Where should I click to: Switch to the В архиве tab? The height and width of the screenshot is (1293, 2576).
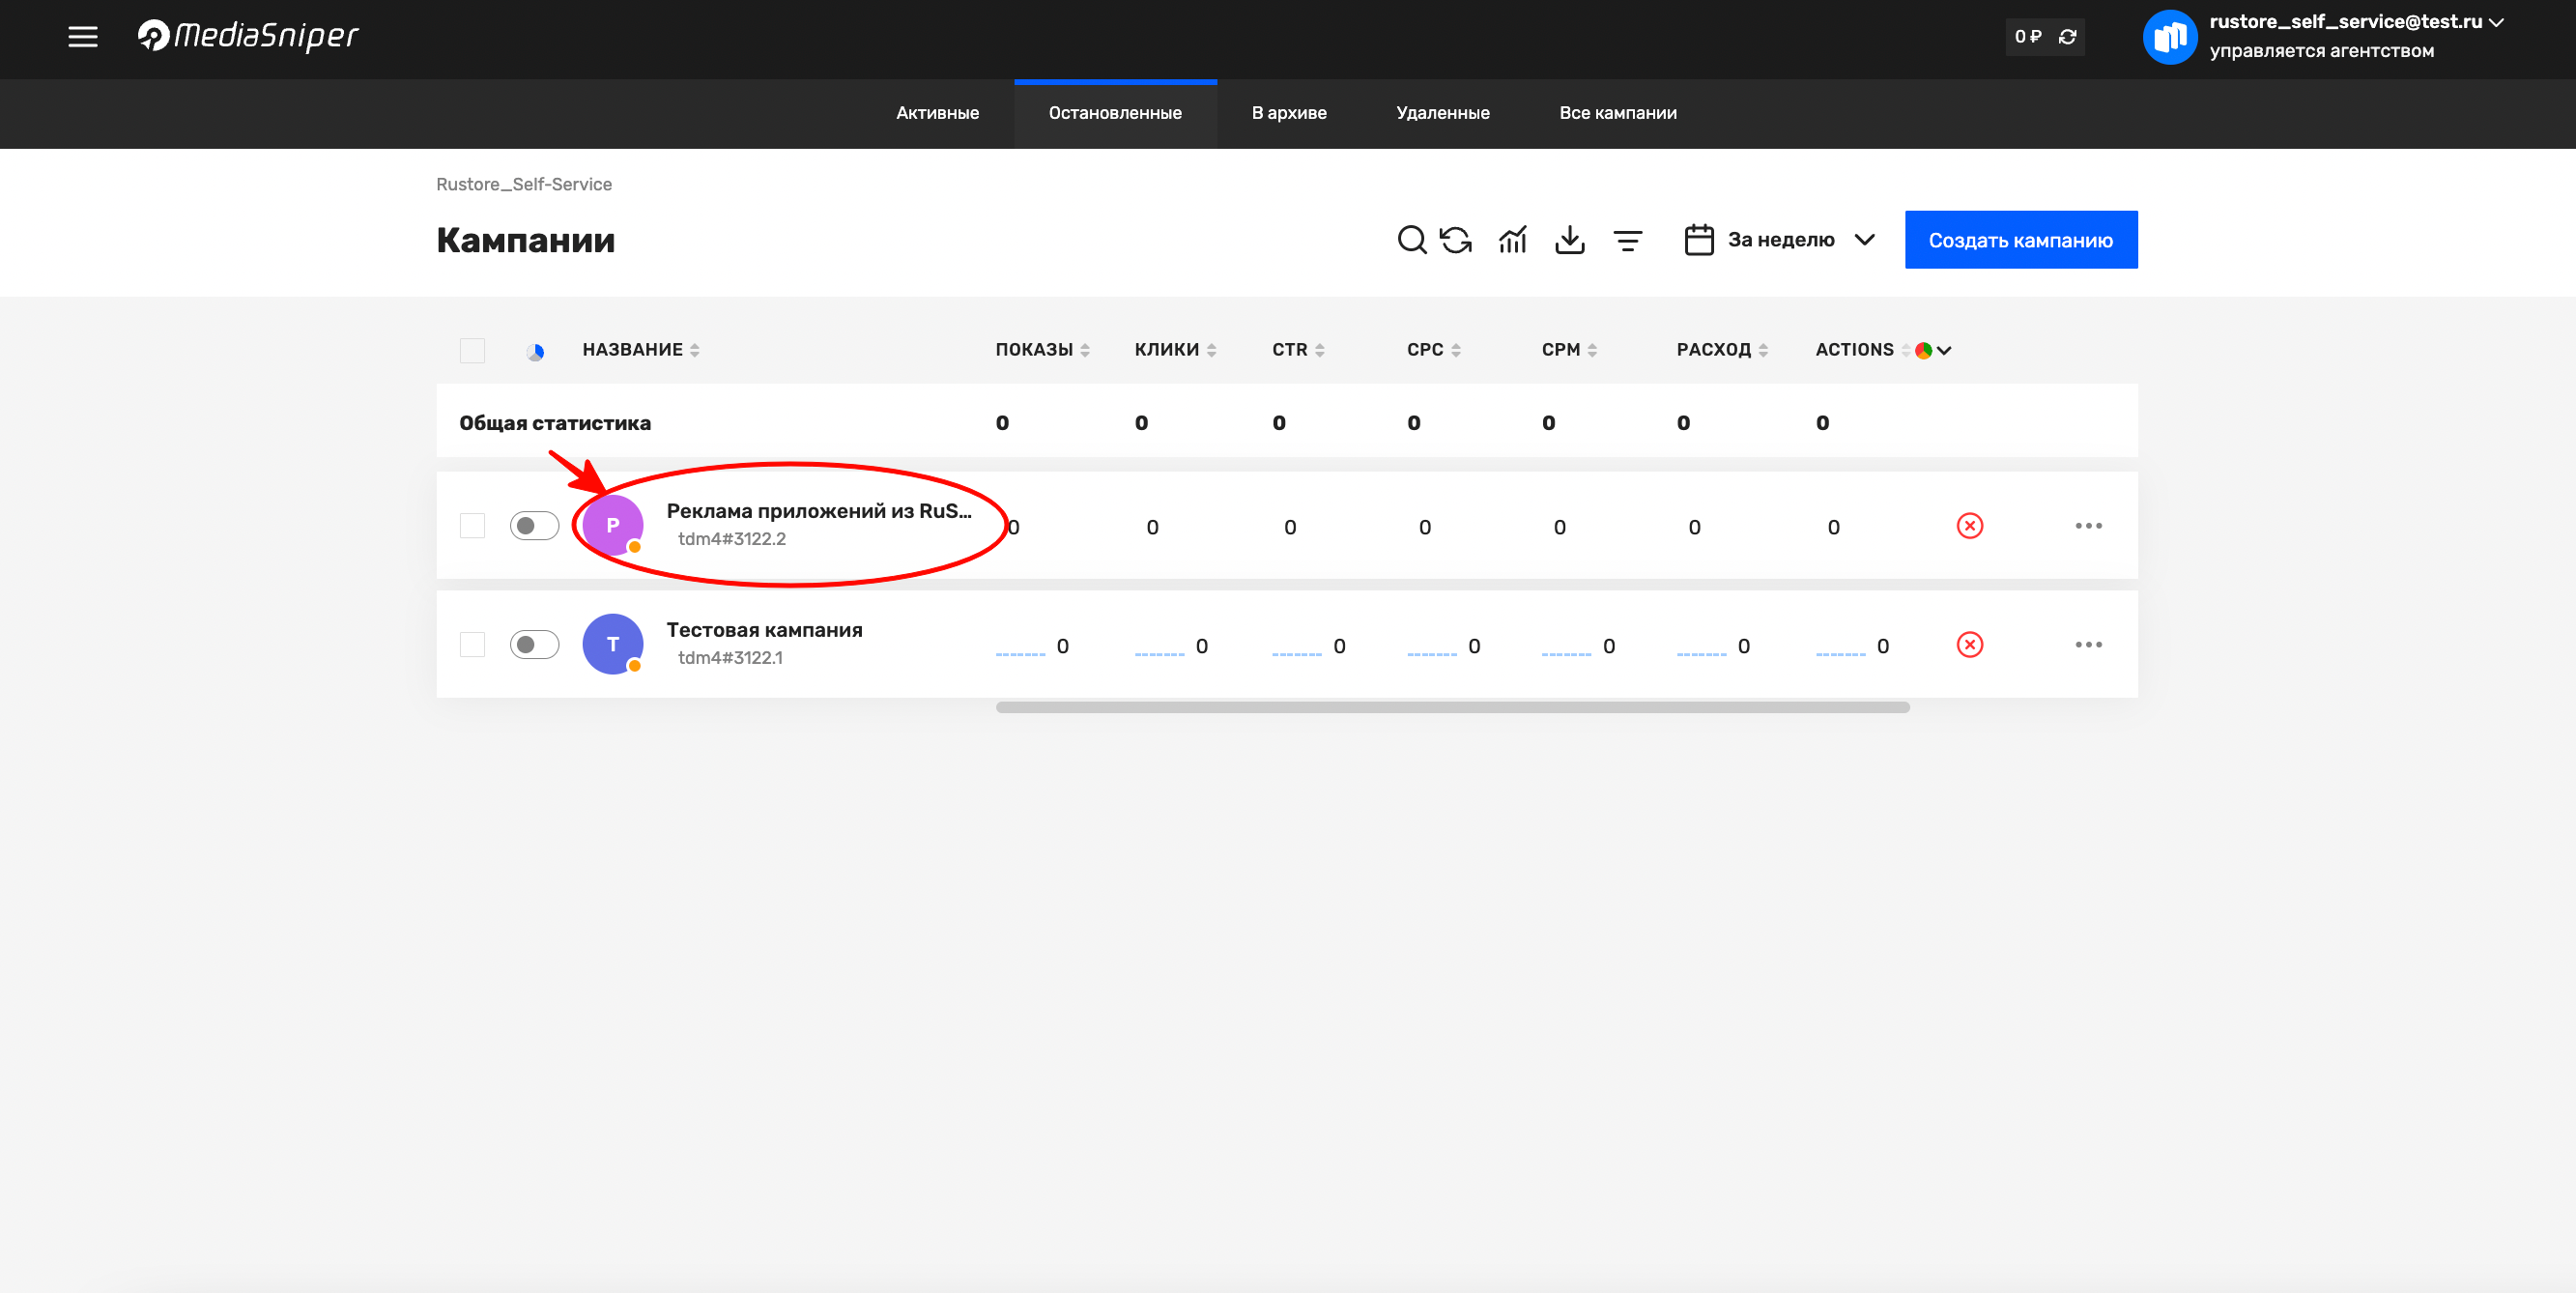(x=1288, y=113)
